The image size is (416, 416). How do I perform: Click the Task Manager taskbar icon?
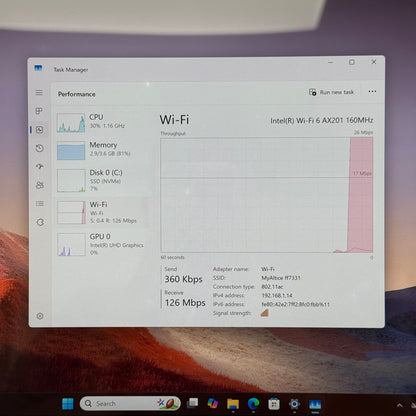click(315, 404)
